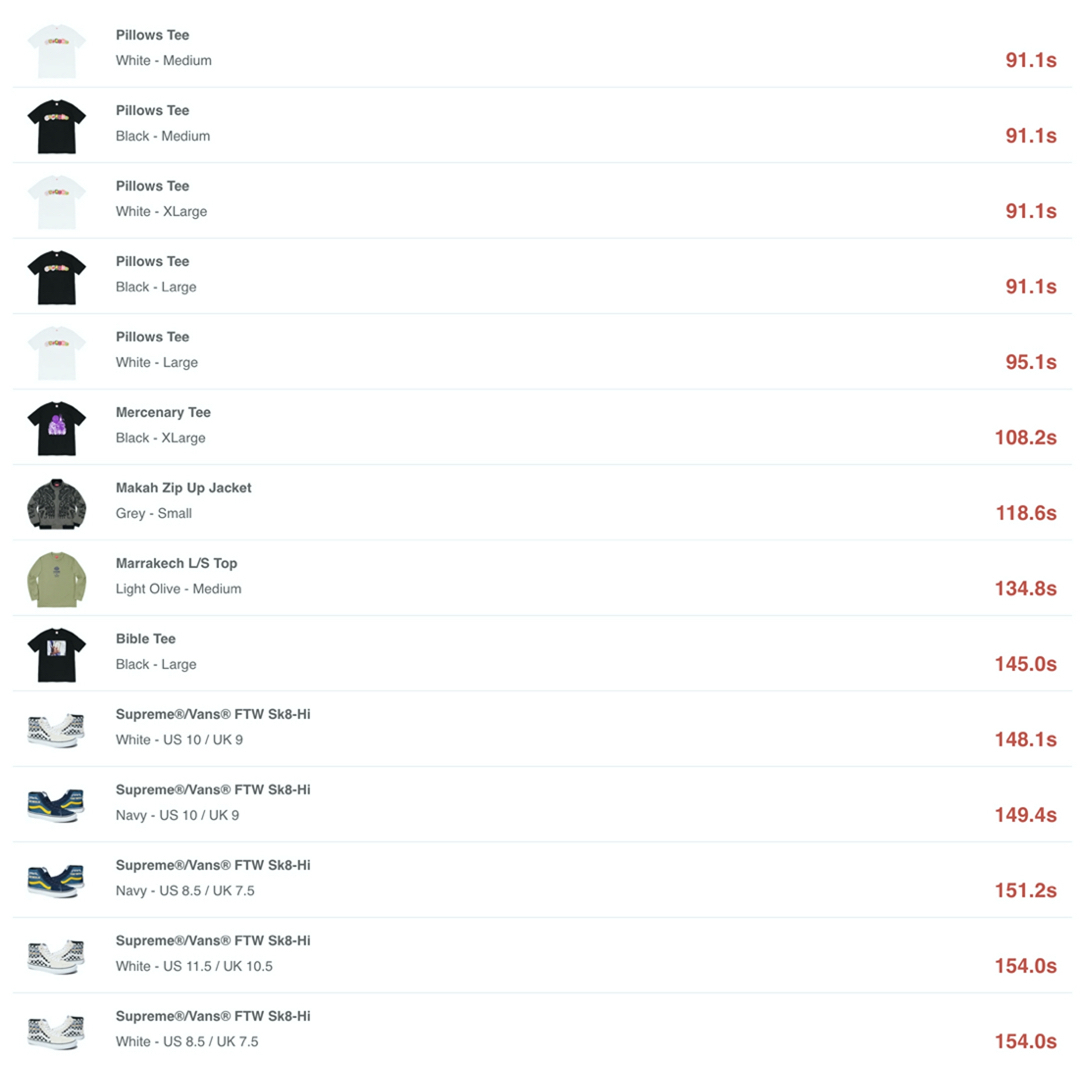1080x1080 pixels.
Task: Click the Bible Tee product image
Action: point(56,654)
